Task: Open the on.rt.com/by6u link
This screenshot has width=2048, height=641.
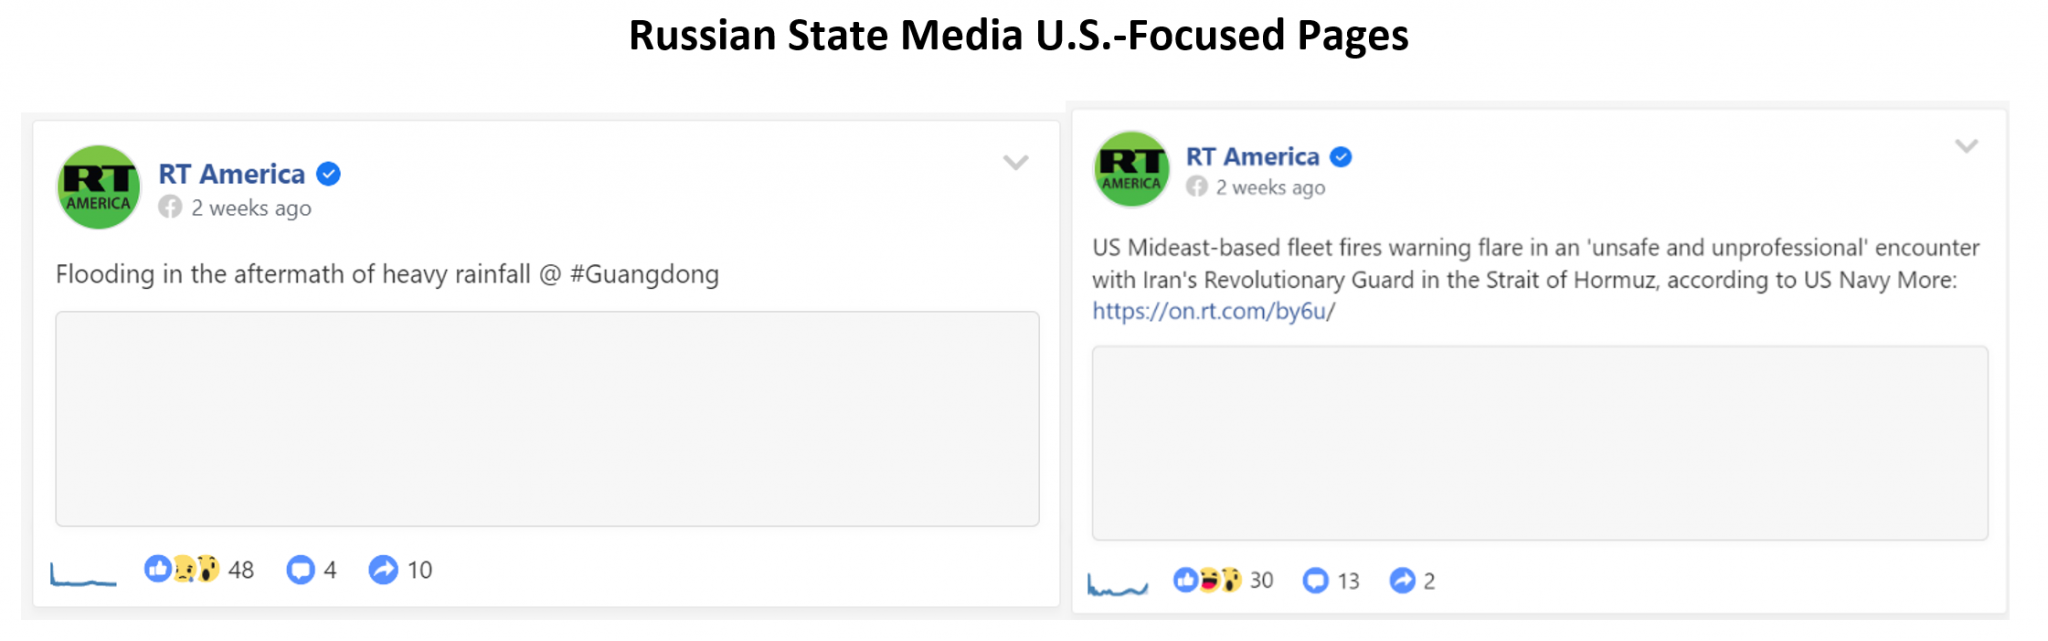Action: pos(1213,311)
